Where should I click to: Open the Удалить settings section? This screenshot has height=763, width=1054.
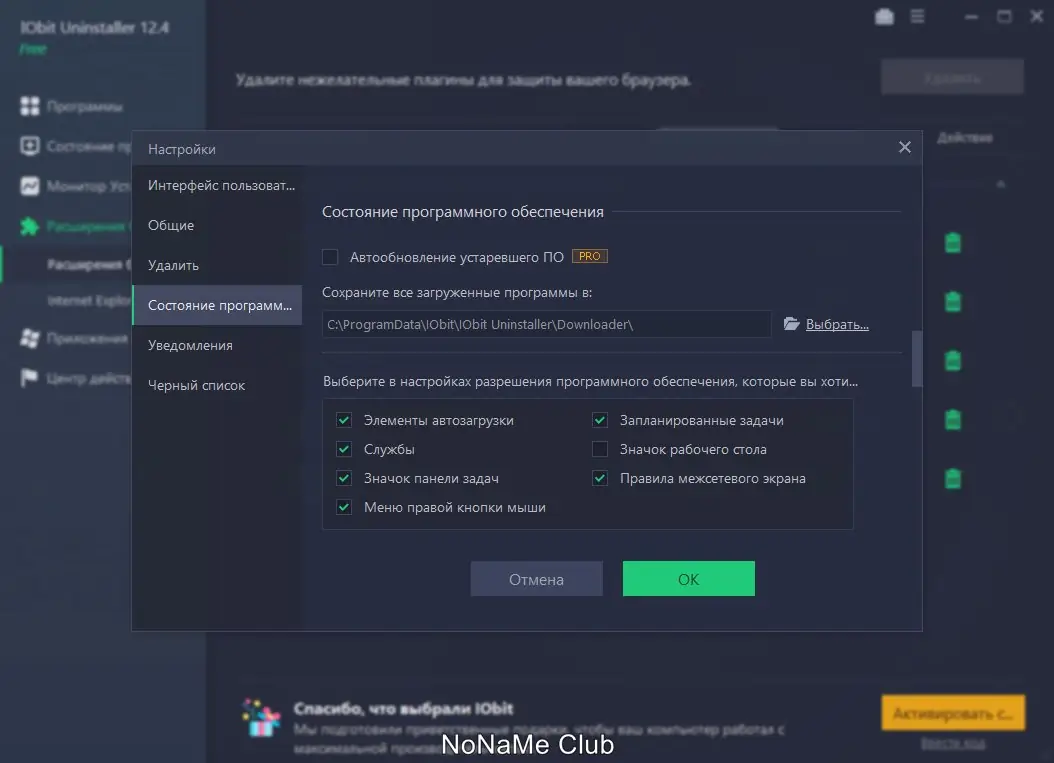click(217, 265)
